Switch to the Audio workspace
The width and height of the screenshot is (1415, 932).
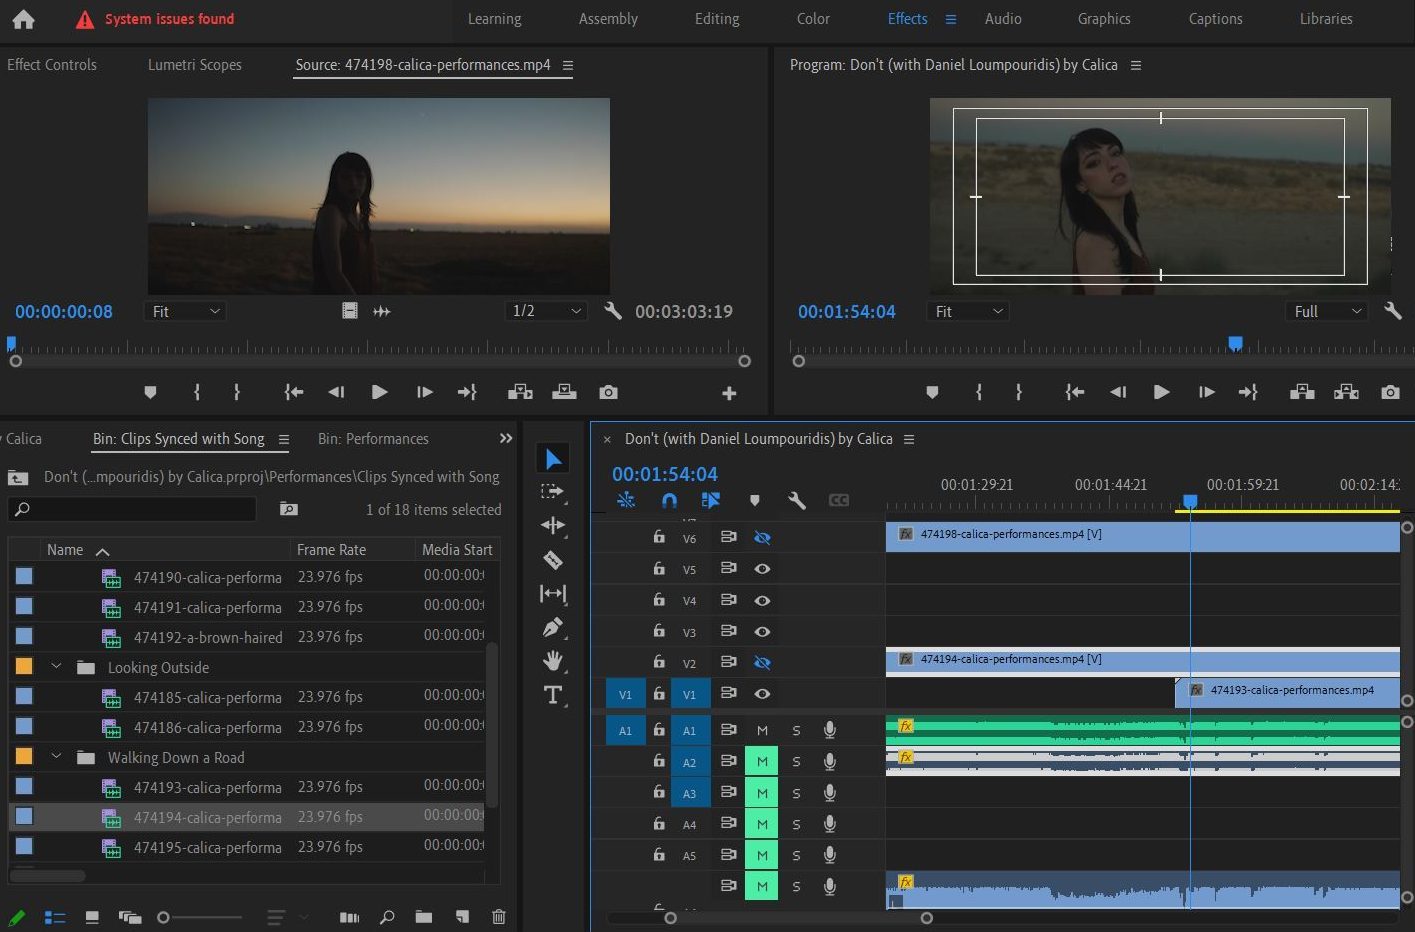(1003, 19)
